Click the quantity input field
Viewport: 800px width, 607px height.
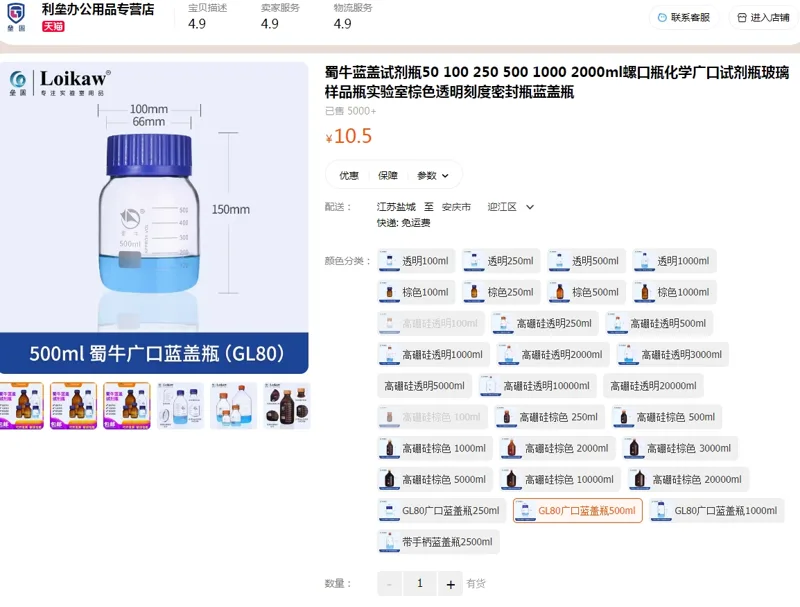(x=420, y=584)
